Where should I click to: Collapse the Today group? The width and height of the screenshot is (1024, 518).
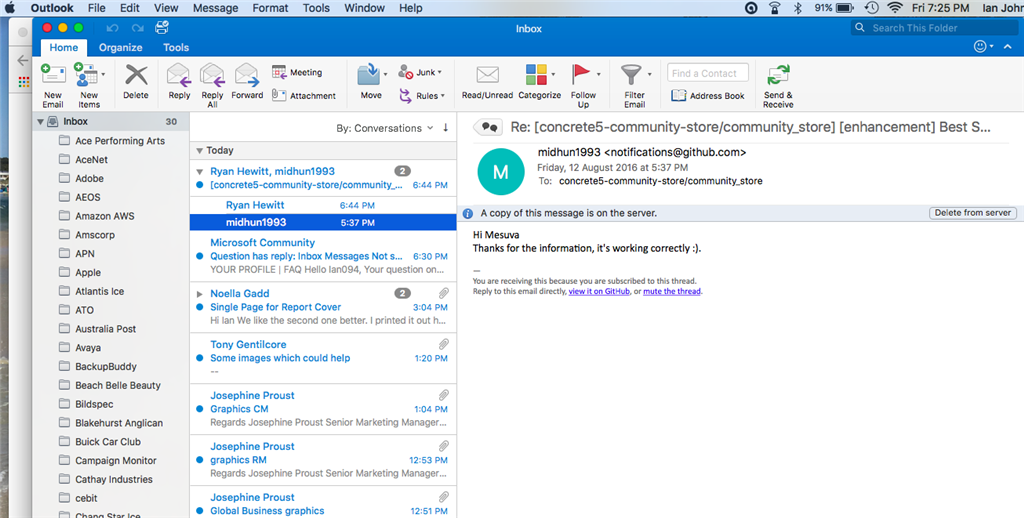pyautogui.click(x=199, y=150)
